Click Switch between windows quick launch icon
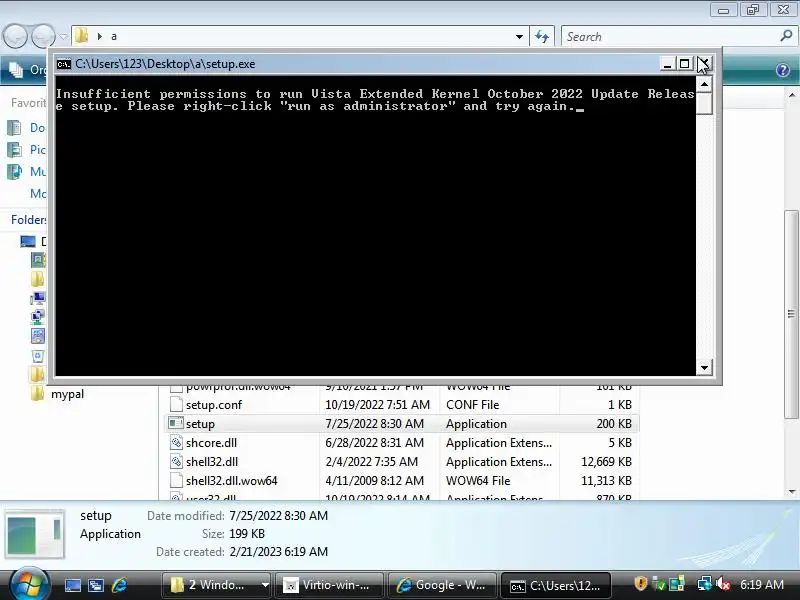Viewport: 800px width, 600px height. 96,585
